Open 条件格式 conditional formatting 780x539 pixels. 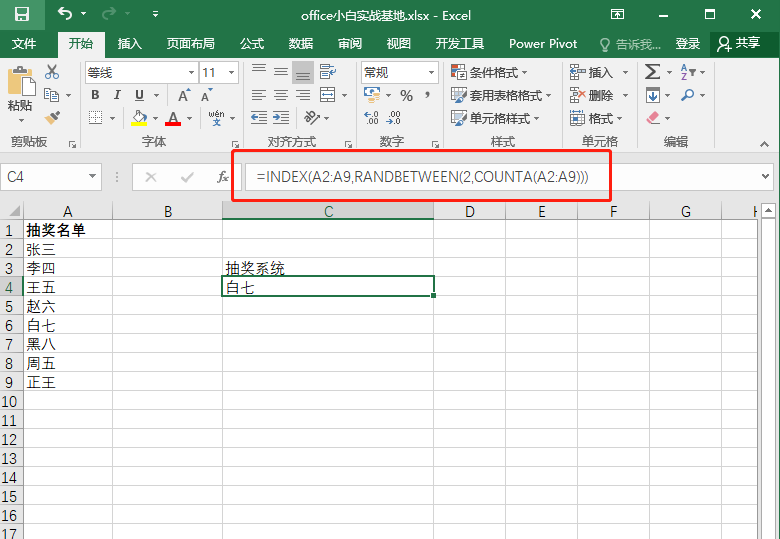pyautogui.click(x=489, y=72)
